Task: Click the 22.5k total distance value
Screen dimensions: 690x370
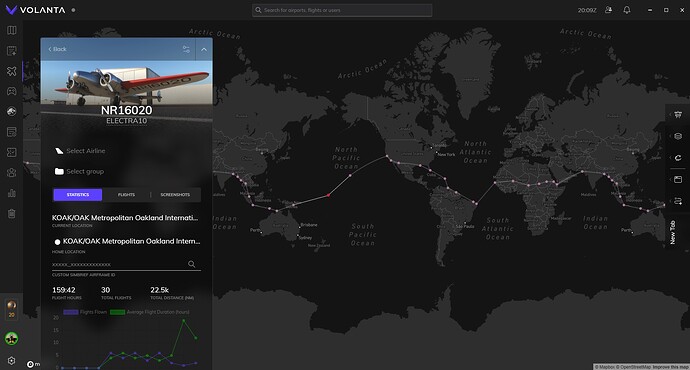Action: coord(159,290)
